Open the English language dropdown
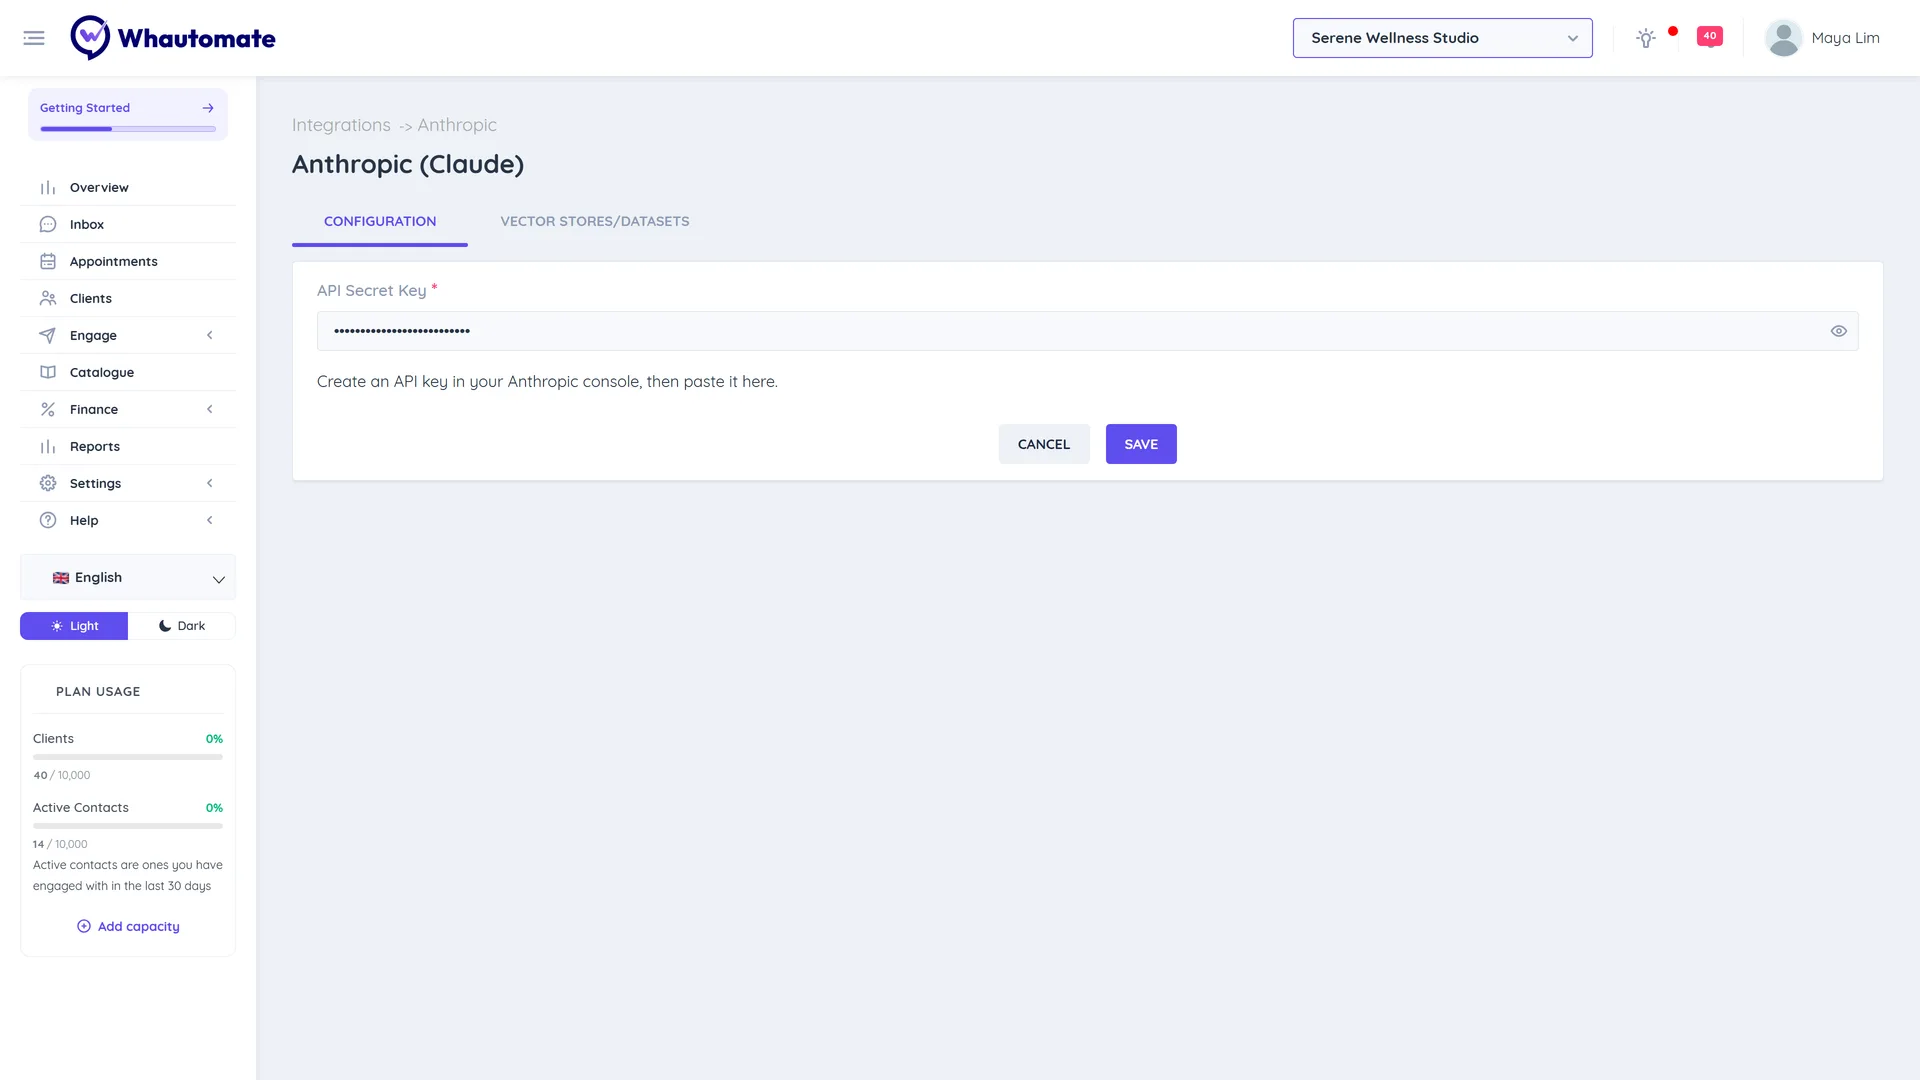 128,578
